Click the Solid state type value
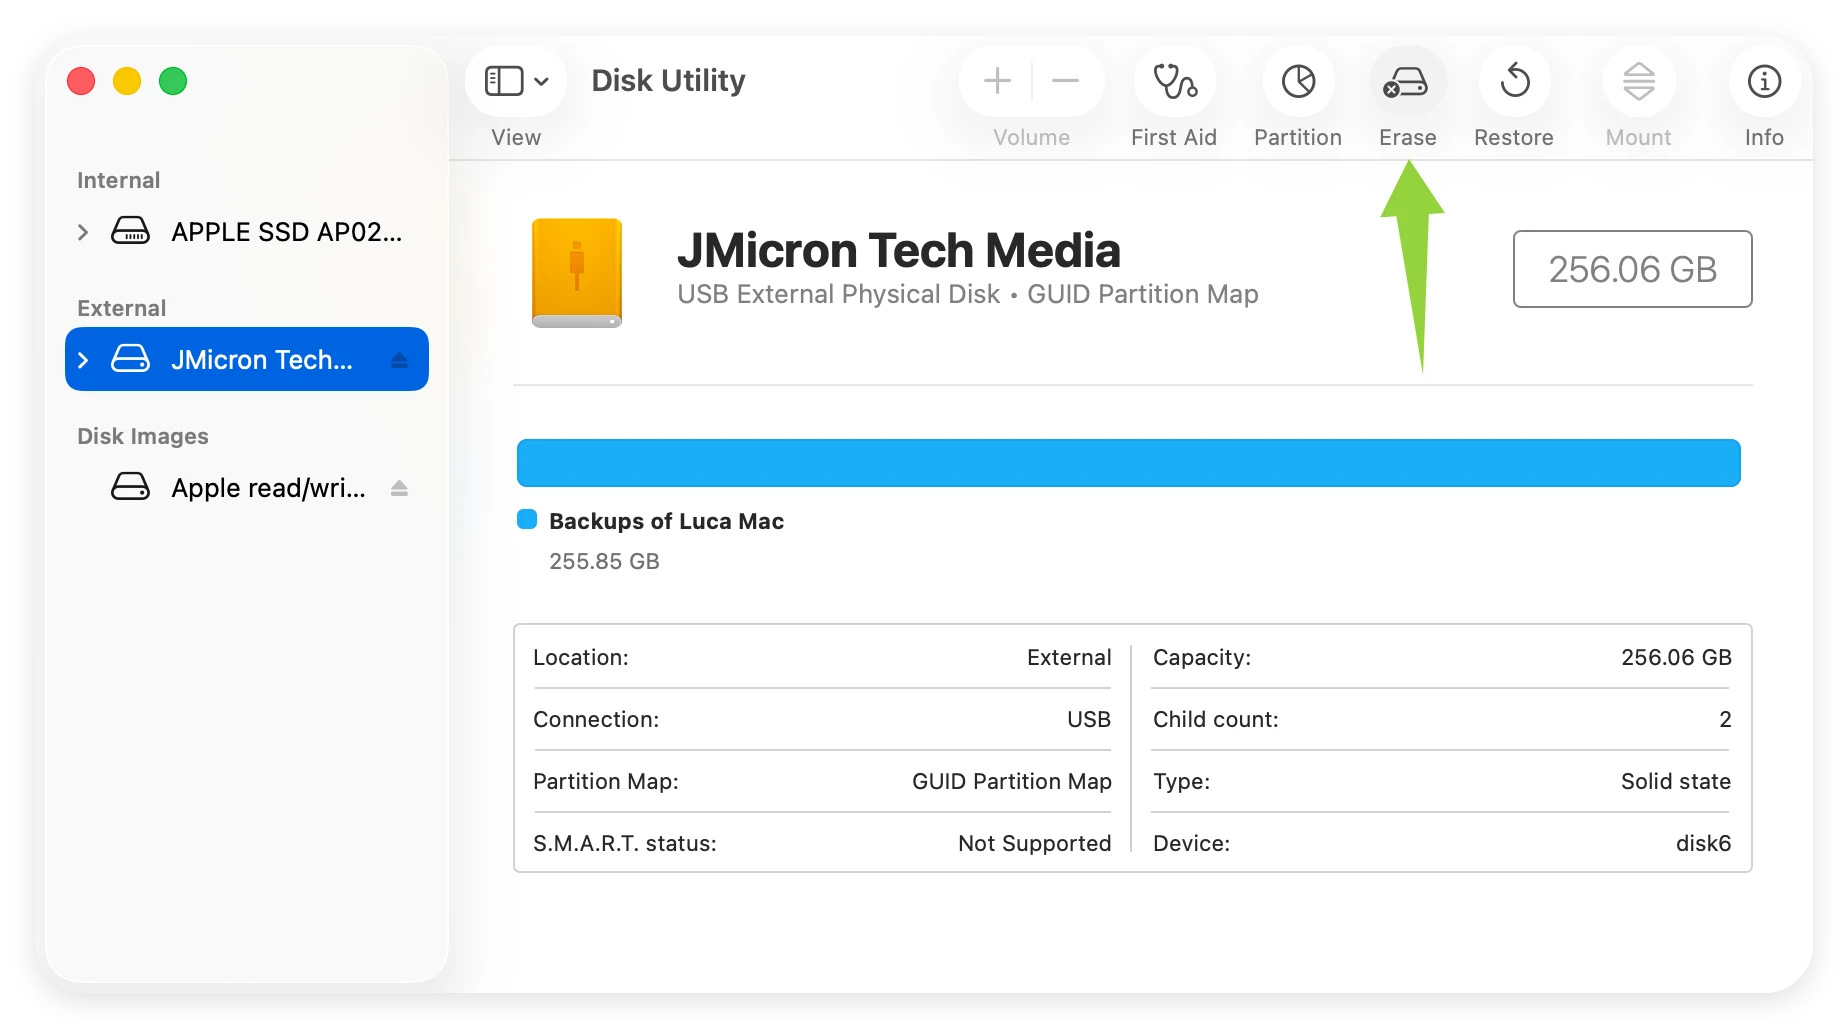 click(x=1675, y=781)
